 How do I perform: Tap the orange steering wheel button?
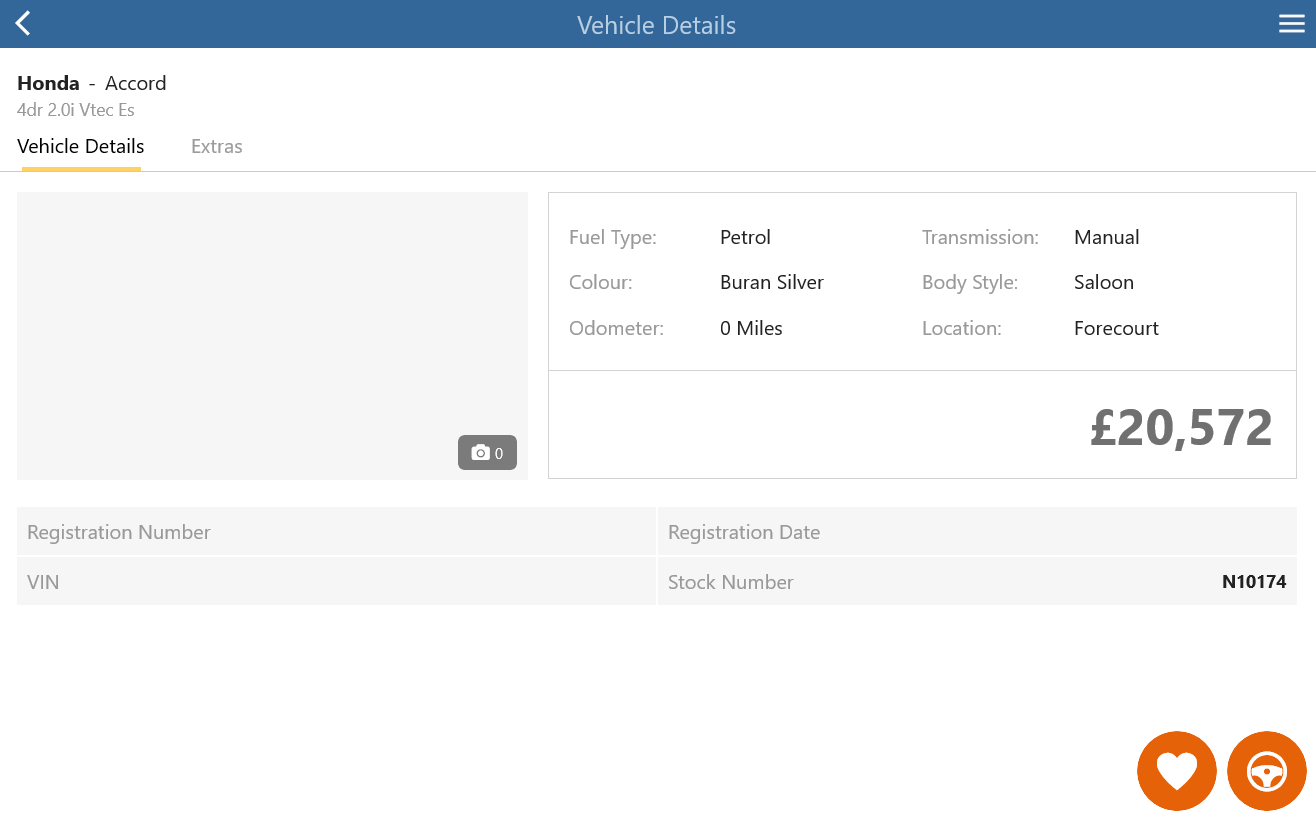pyautogui.click(x=1267, y=771)
